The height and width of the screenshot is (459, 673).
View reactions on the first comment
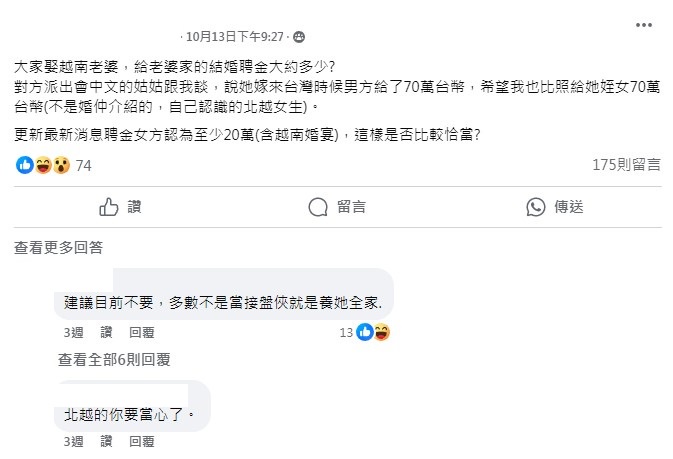tap(373, 332)
